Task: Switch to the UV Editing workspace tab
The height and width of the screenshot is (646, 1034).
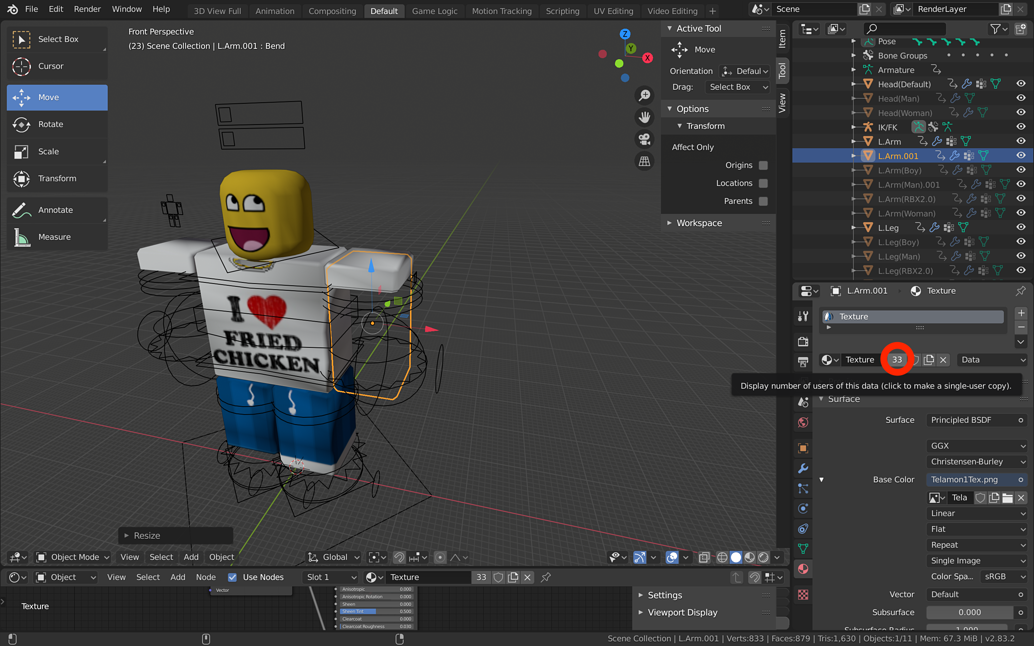Action: click(614, 11)
